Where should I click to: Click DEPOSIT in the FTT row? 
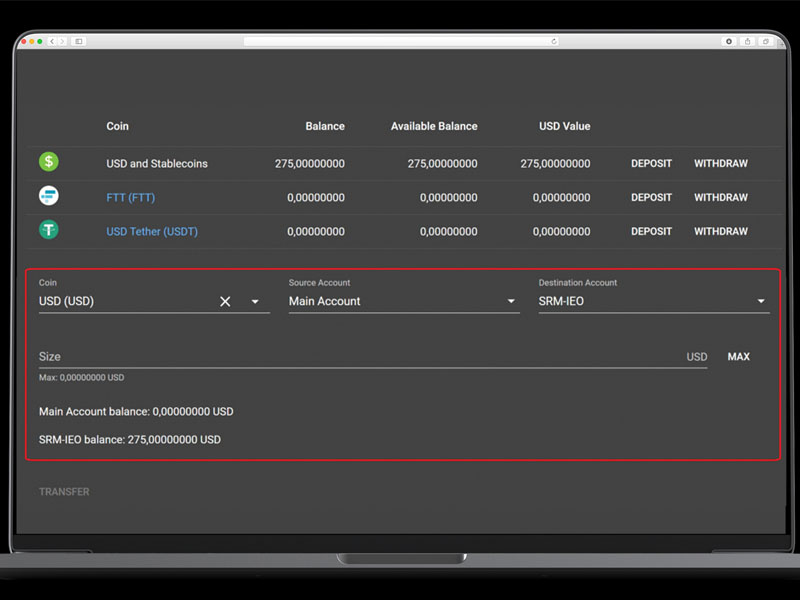tap(651, 197)
